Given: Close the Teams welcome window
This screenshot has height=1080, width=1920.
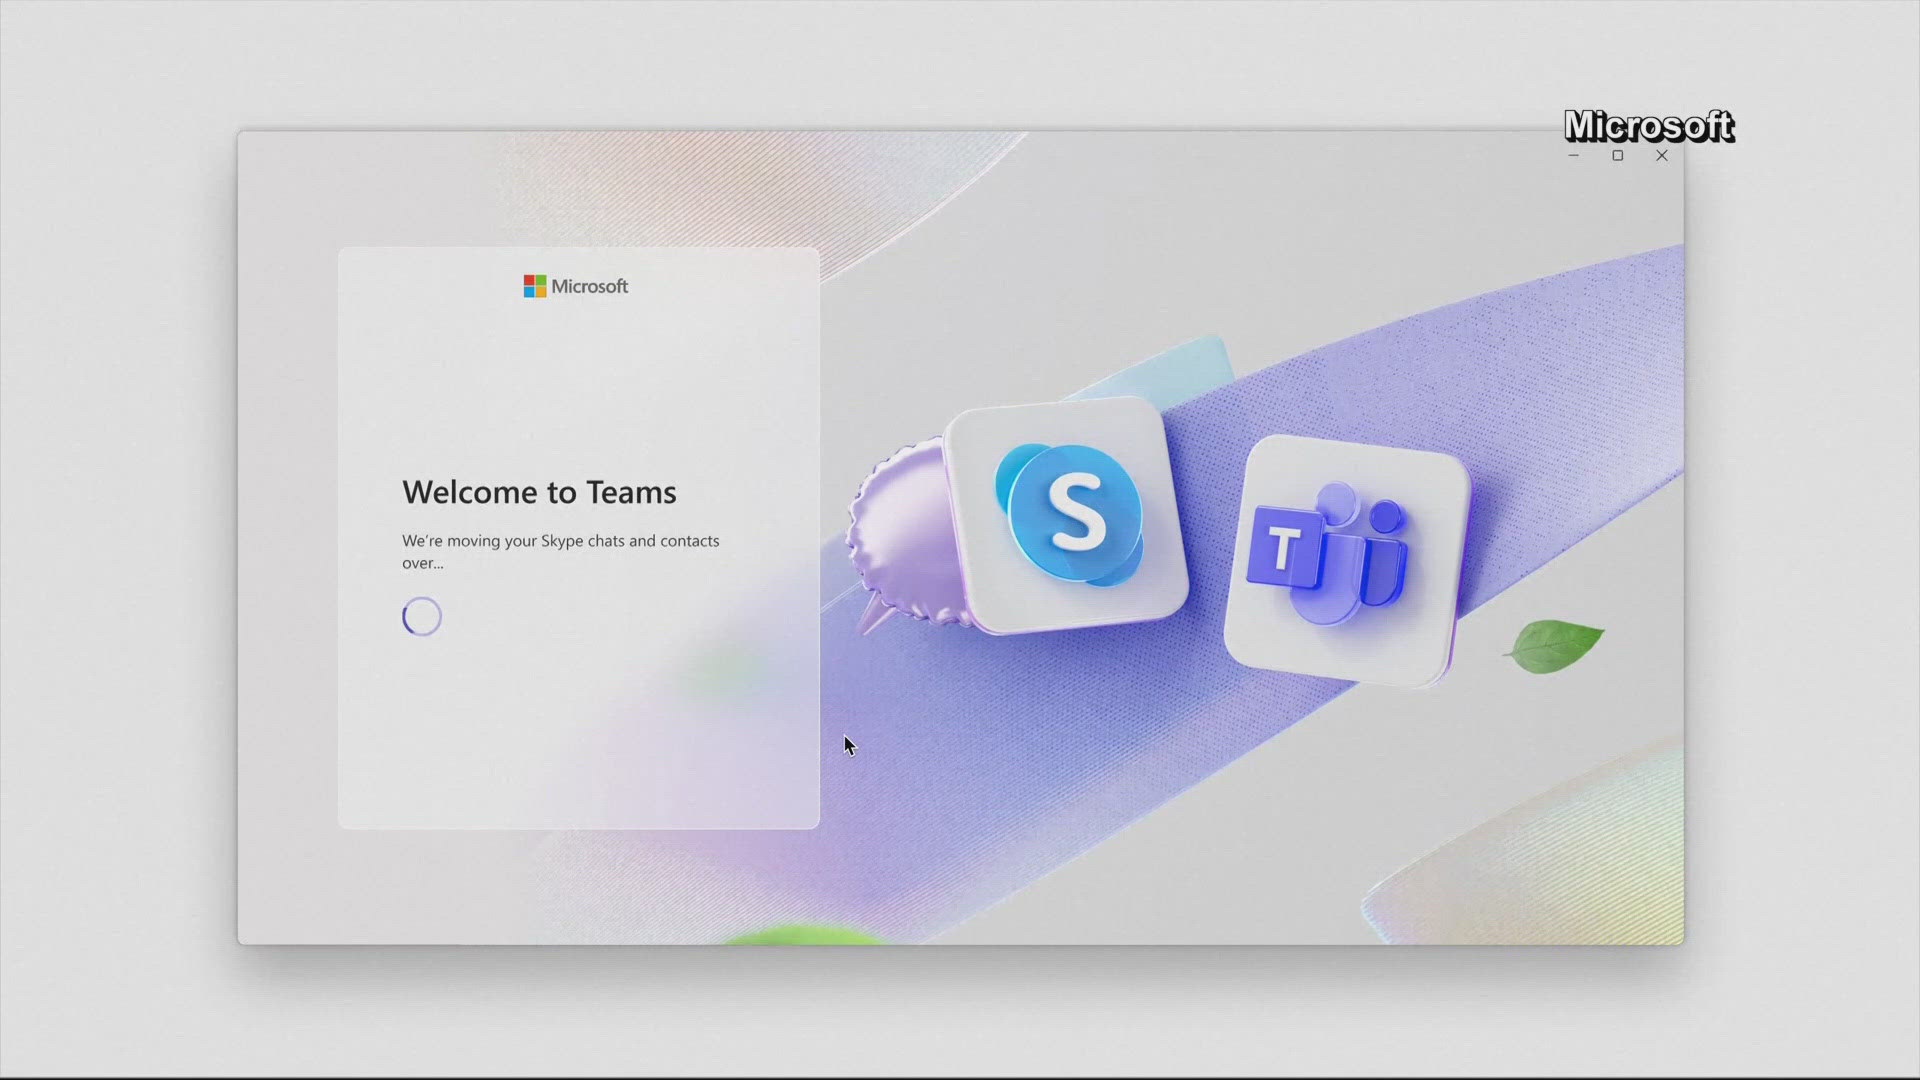Looking at the screenshot, I should [1662, 156].
